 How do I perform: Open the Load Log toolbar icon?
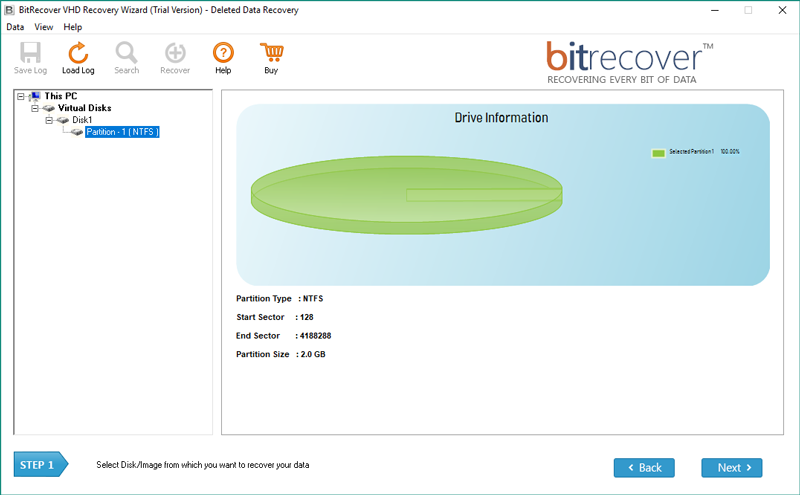pyautogui.click(x=78, y=53)
